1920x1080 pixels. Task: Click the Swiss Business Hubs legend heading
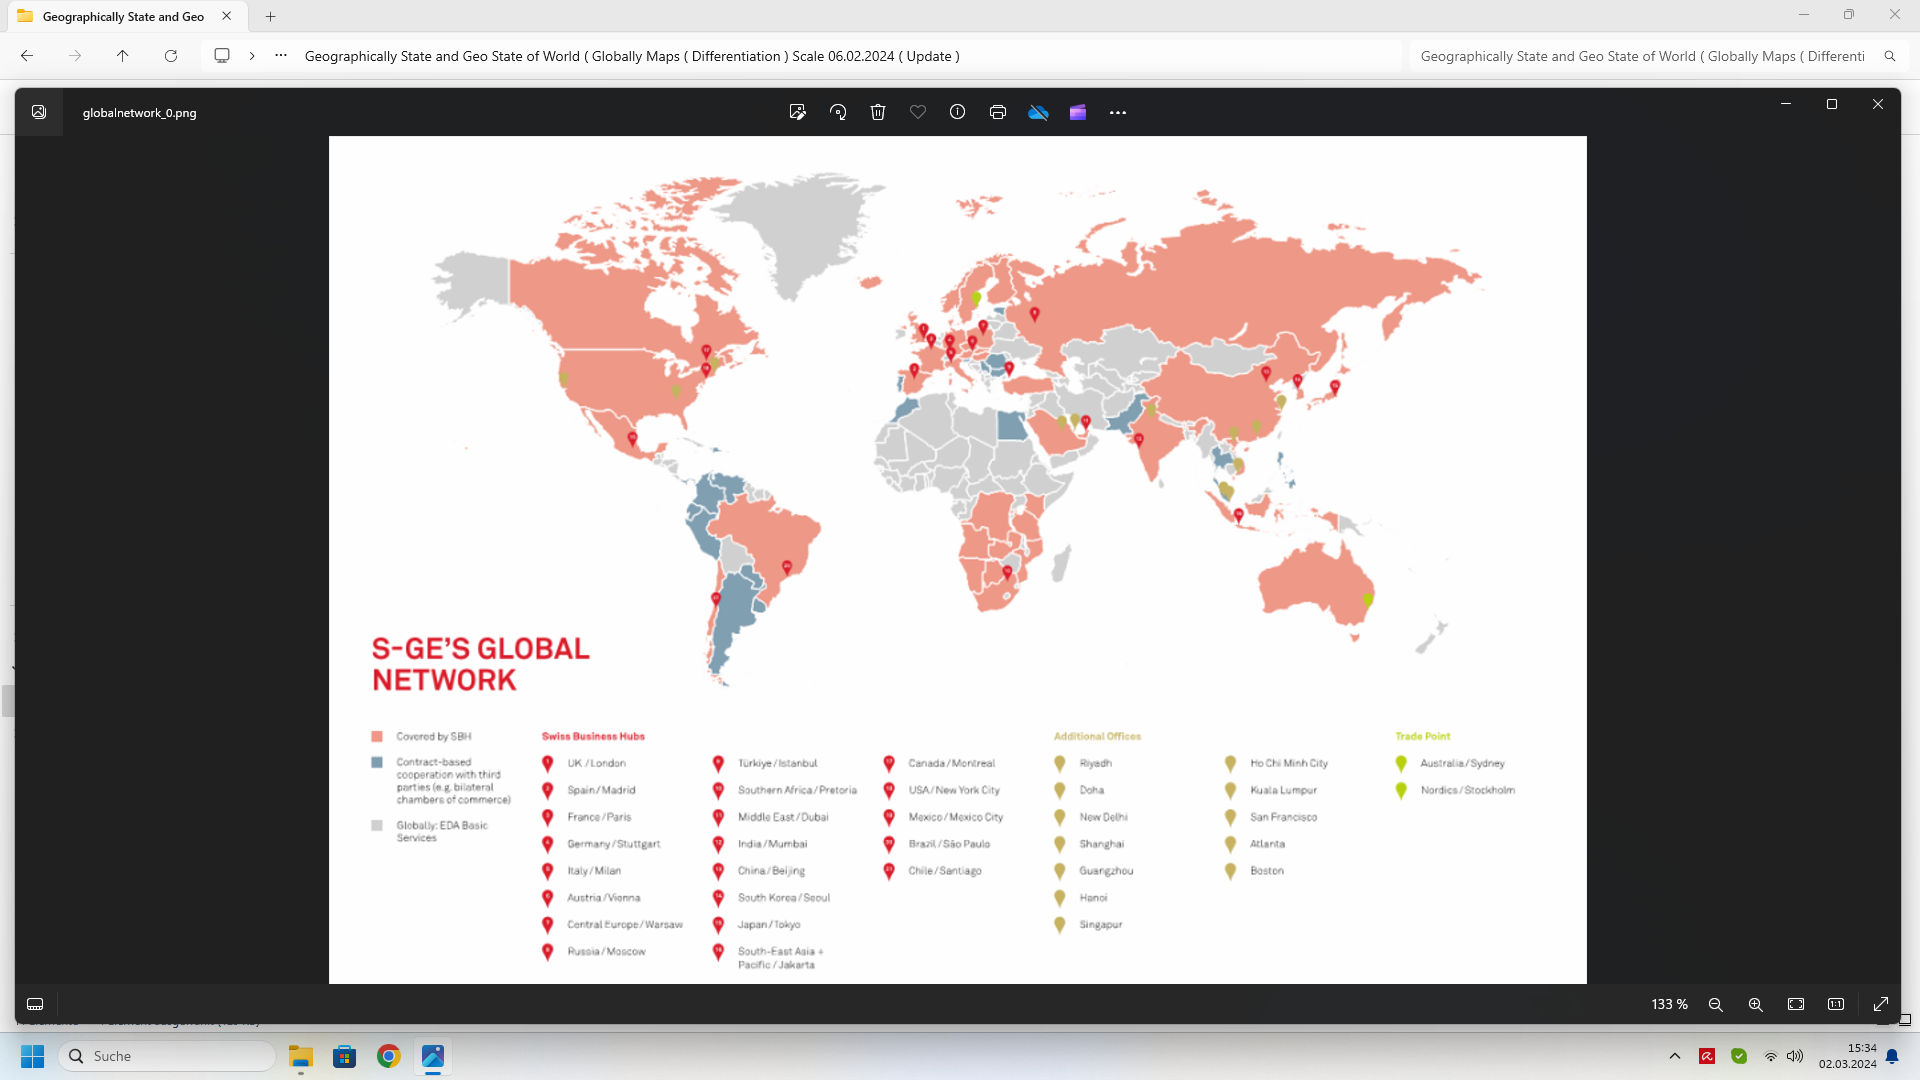(593, 736)
